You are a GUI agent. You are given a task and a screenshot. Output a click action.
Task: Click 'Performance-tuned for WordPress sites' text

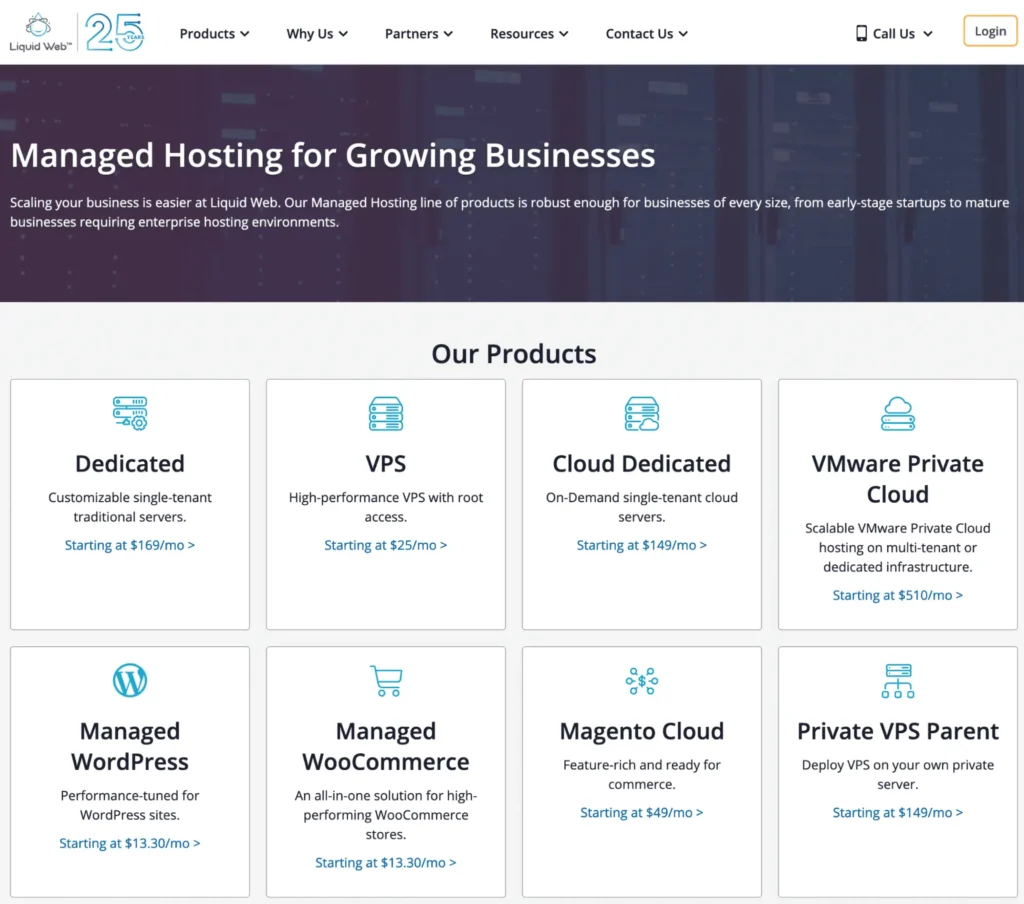point(130,805)
